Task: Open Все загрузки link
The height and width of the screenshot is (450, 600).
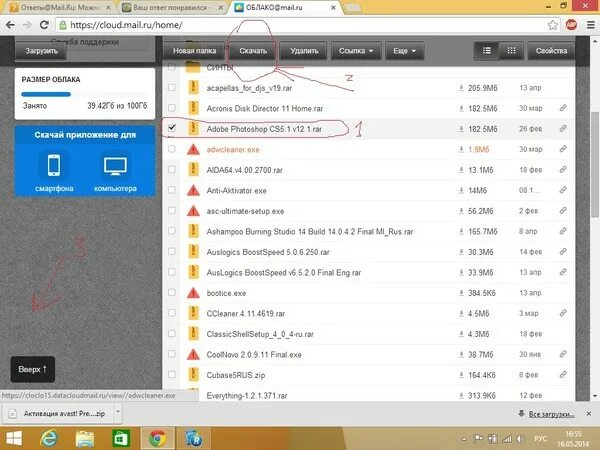Action: tap(551, 414)
